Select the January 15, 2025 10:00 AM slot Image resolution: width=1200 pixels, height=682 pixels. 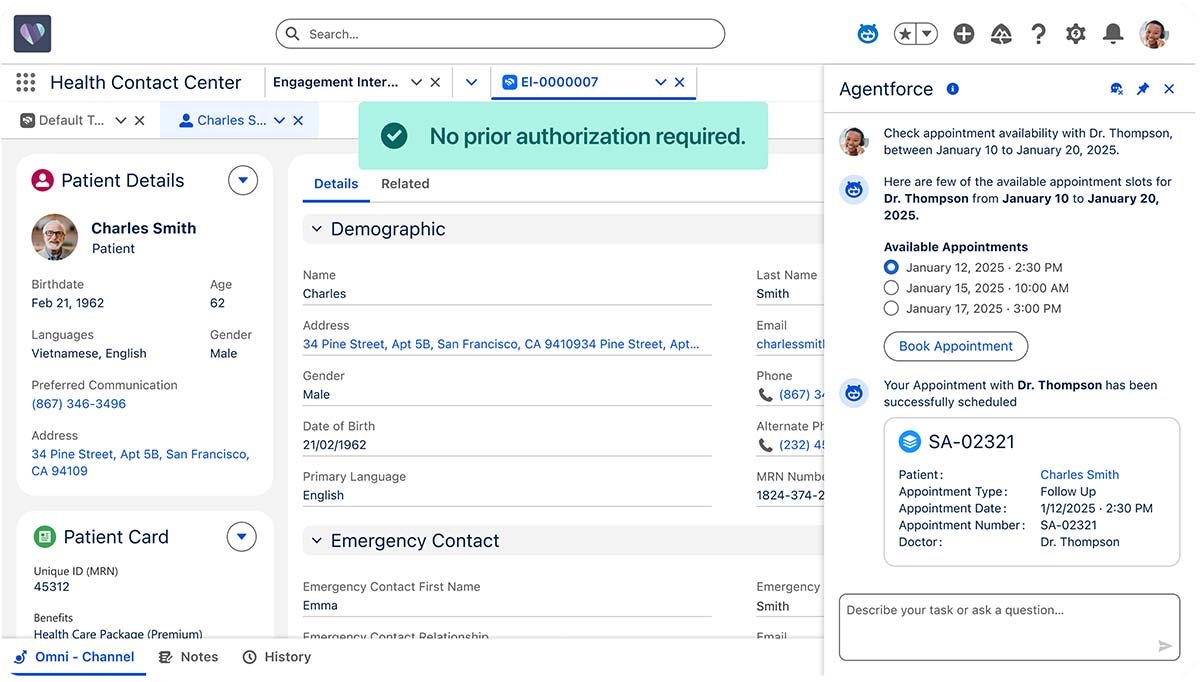pyautogui.click(x=891, y=288)
